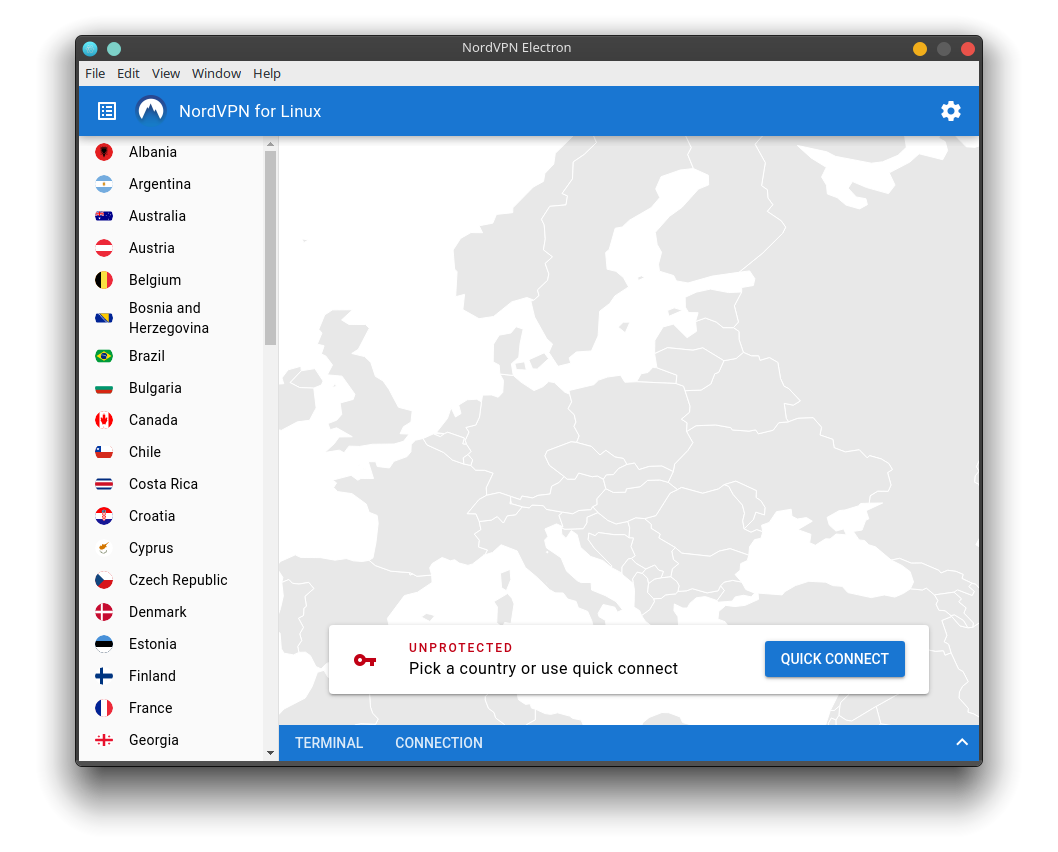The image size is (1058, 852).
Task: Select Belgium country name
Action: pos(155,280)
